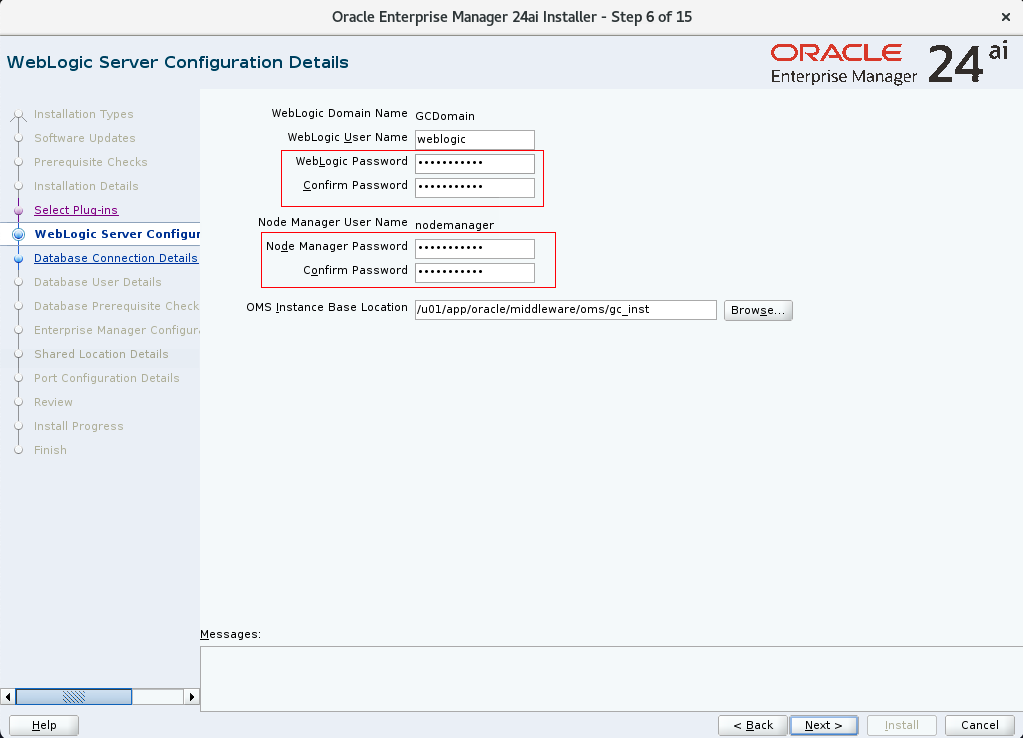Click the Prerequisite Checks step
The width and height of the screenshot is (1023, 738).
pyautogui.click(x=91, y=162)
